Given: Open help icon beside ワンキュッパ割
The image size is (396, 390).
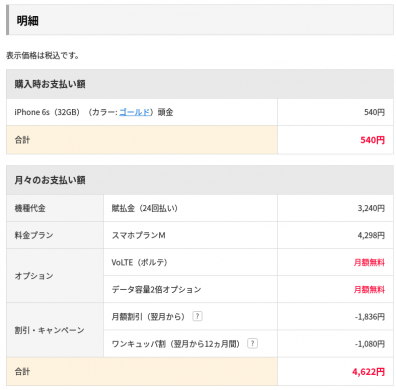Looking at the screenshot, I should (x=252, y=343).
